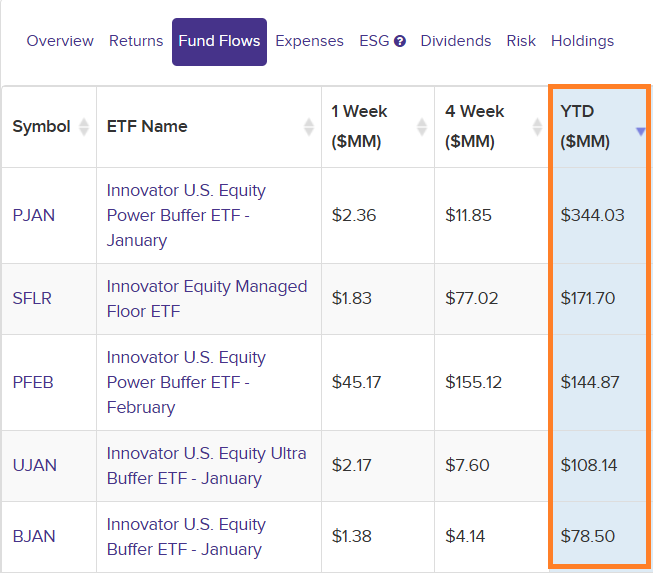Open the Holdings tab

(x=582, y=41)
